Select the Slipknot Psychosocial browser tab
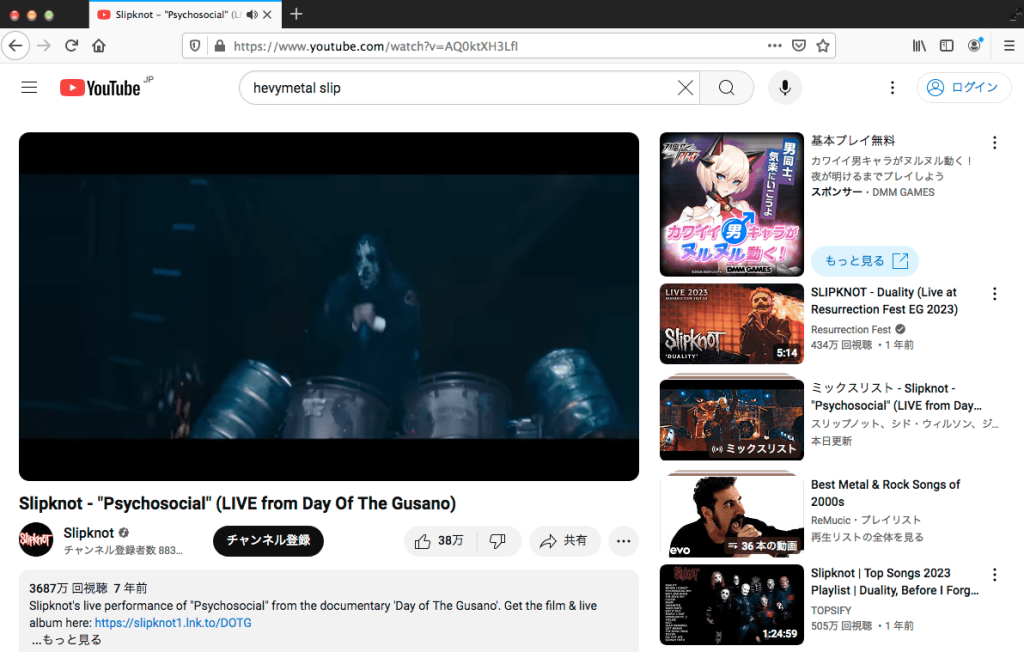The image size is (1024, 652). point(185,14)
